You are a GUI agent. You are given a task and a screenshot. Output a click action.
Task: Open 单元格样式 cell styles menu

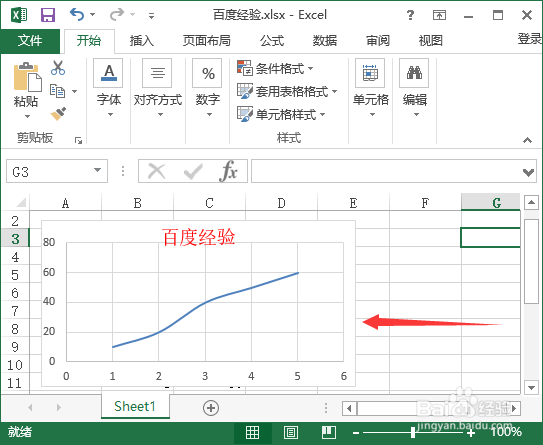pyautogui.click(x=281, y=114)
